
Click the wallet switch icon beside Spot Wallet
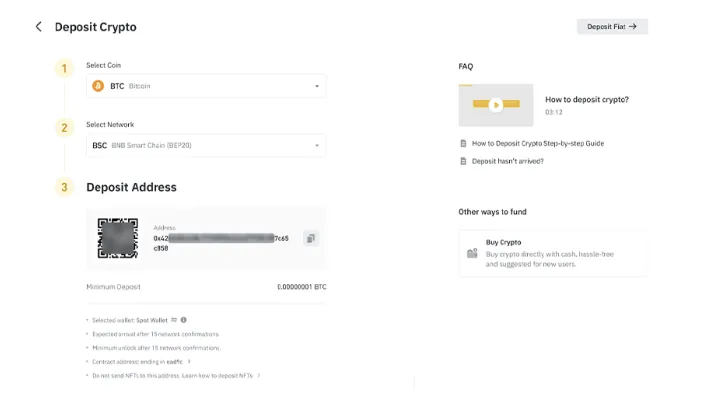point(174,320)
